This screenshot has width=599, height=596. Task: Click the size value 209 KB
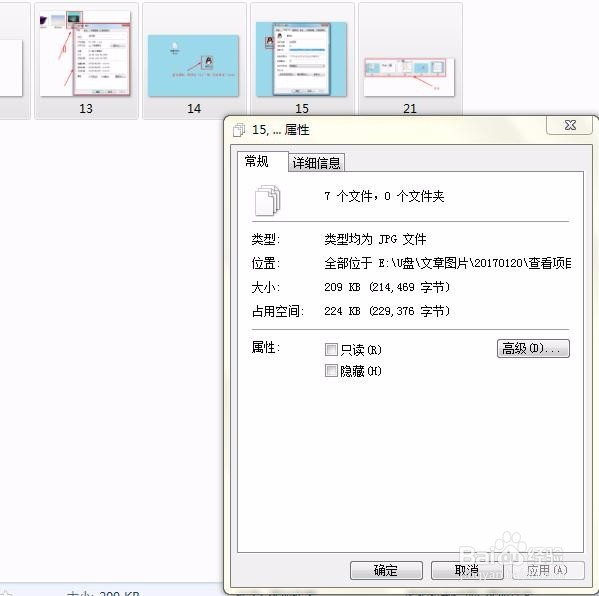point(342,287)
